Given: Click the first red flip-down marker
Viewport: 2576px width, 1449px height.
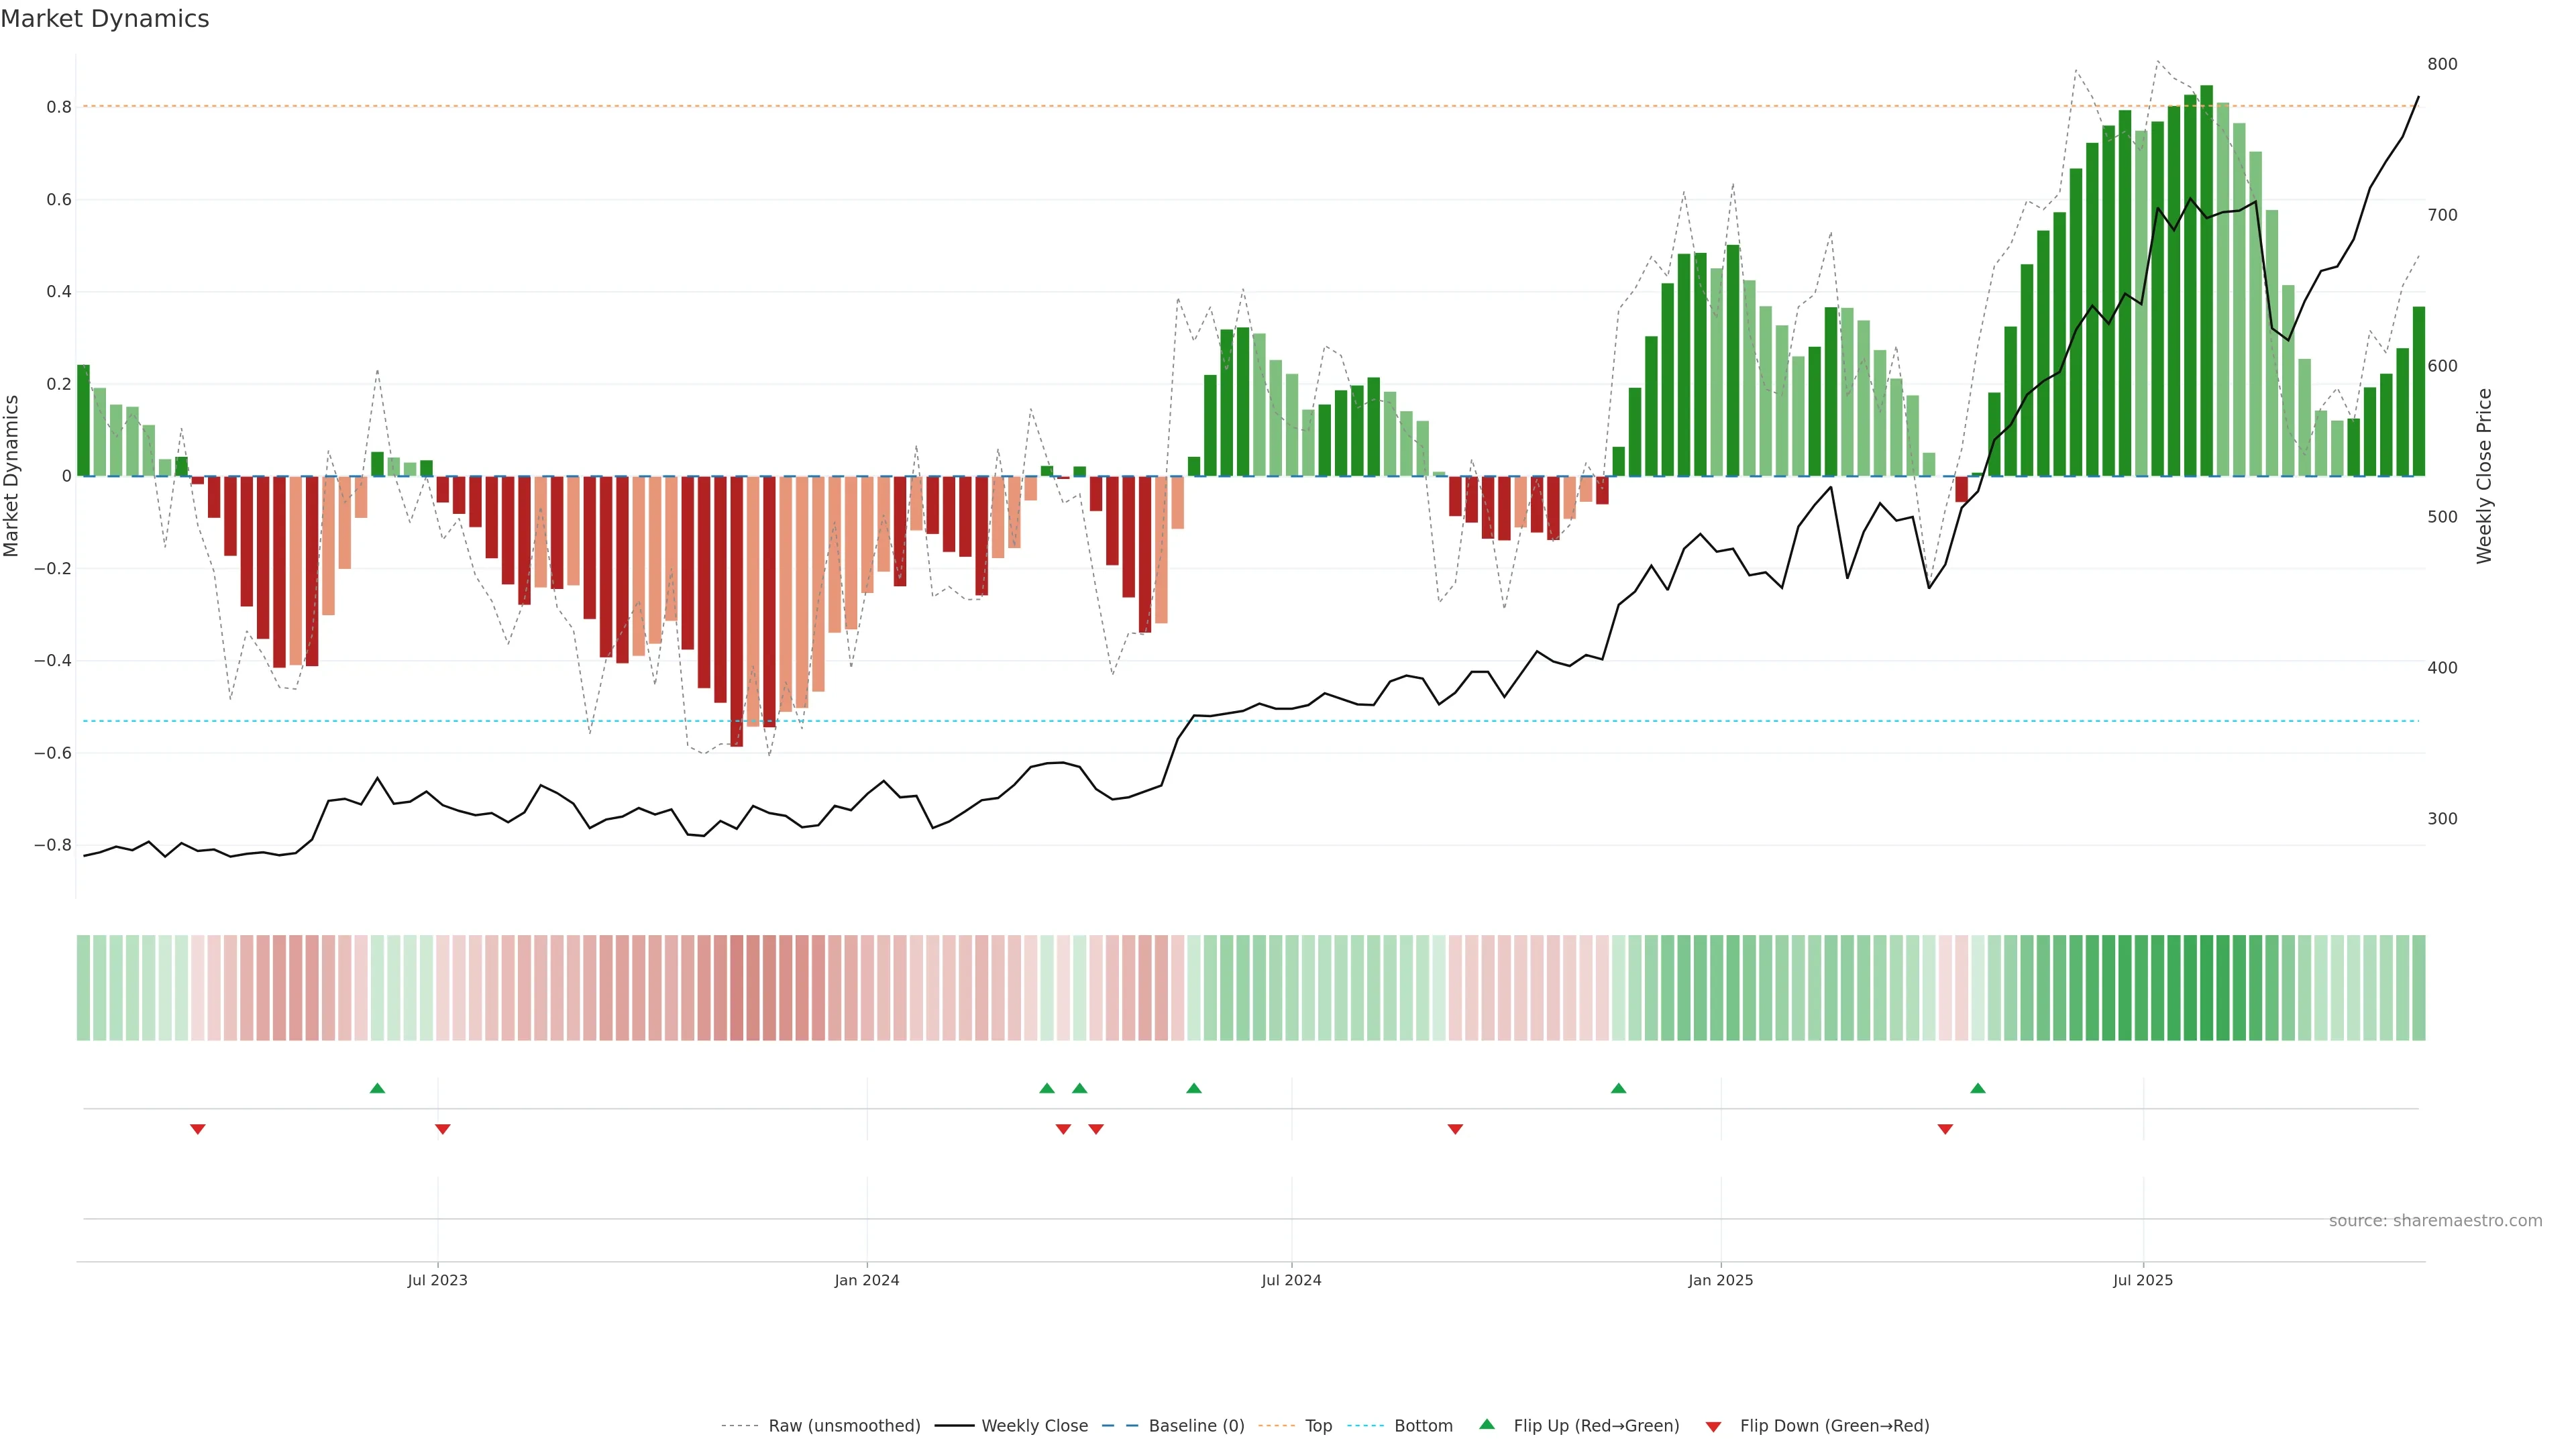Looking at the screenshot, I should click(198, 1129).
